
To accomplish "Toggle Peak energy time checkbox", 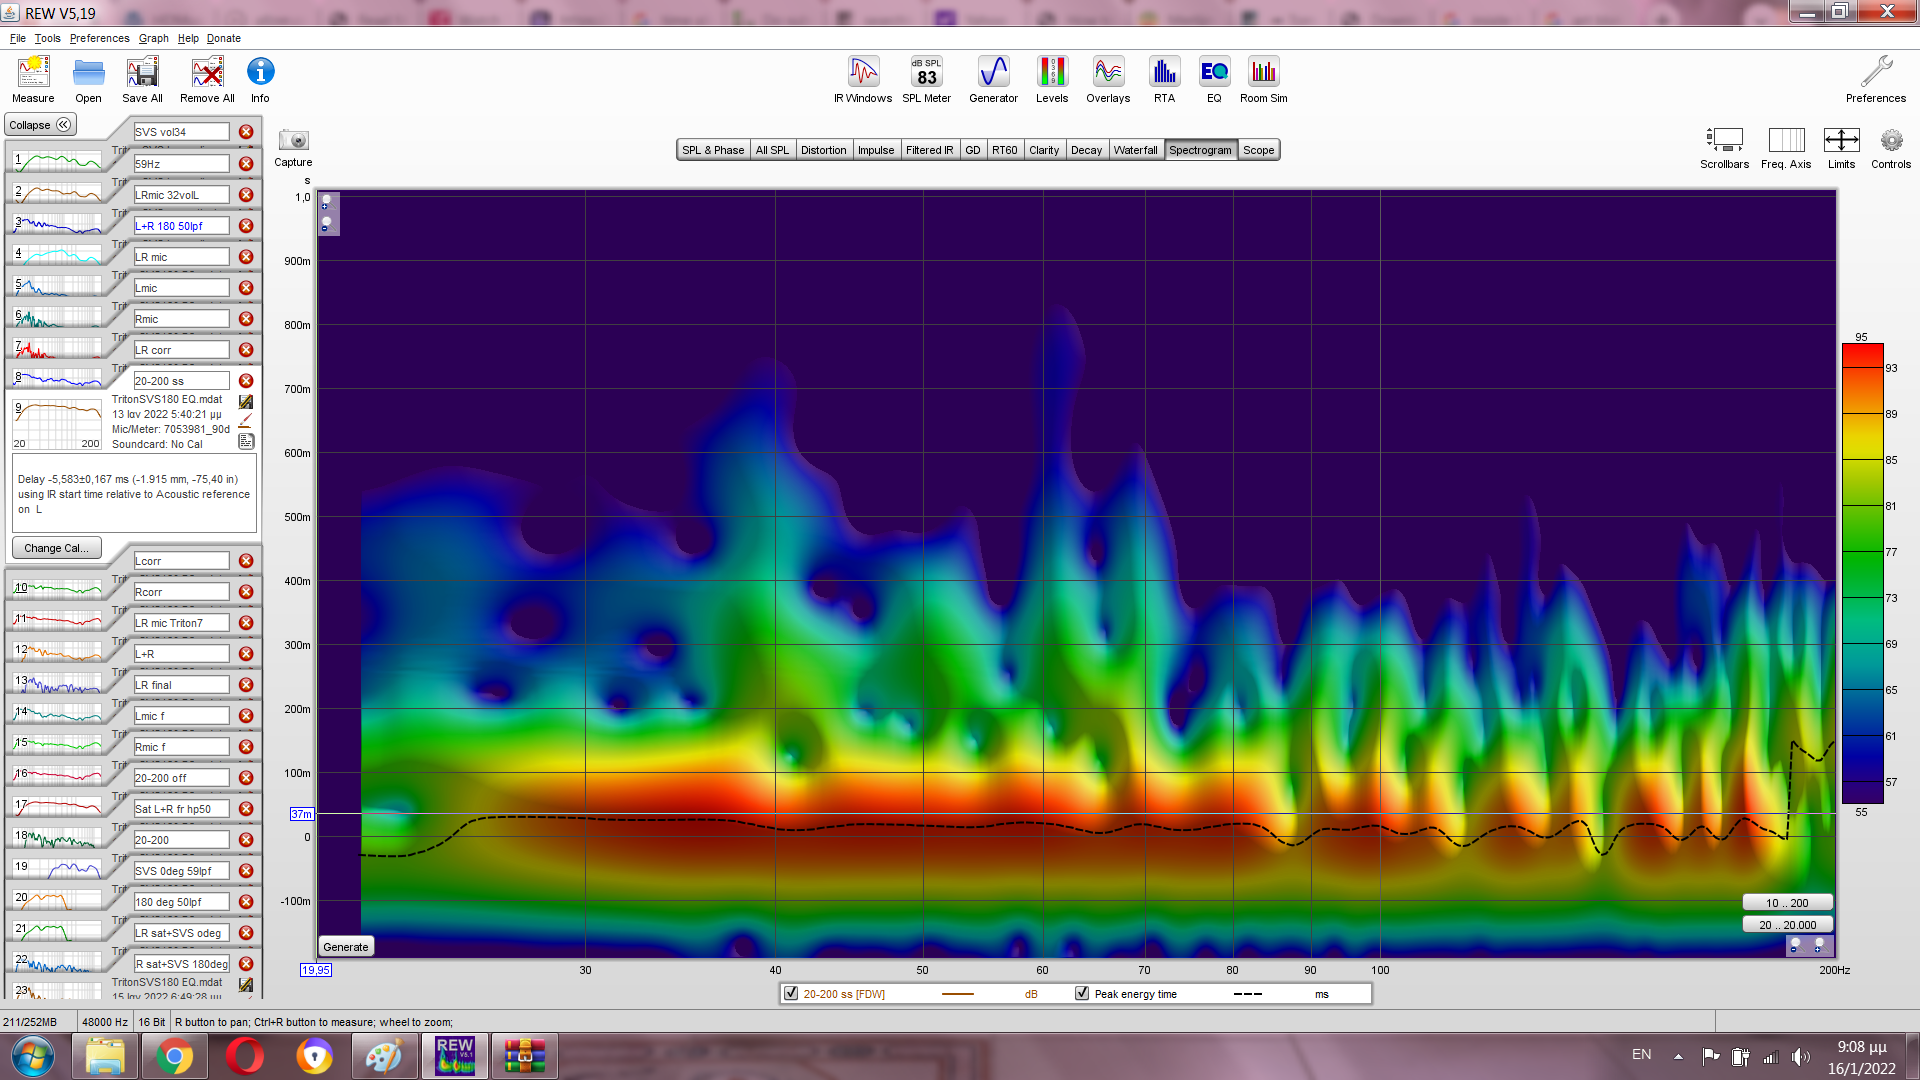I will click(x=1082, y=993).
